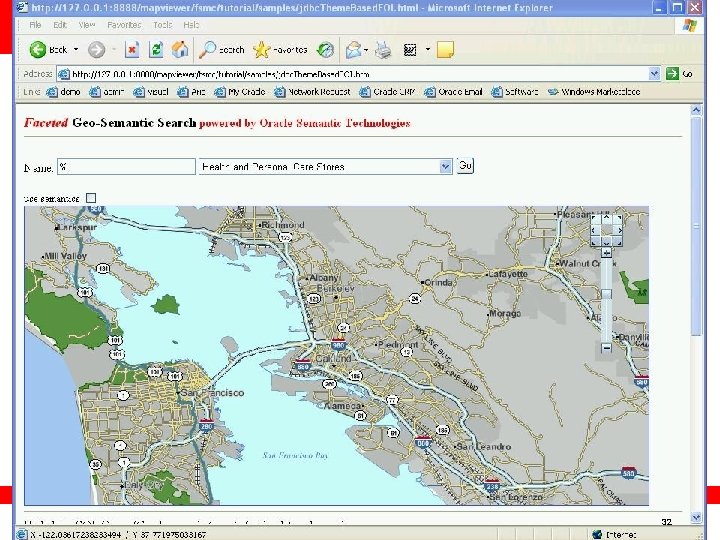Click the Stop loading icon
This screenshot has height=540, width=720.
coord(132,50)
